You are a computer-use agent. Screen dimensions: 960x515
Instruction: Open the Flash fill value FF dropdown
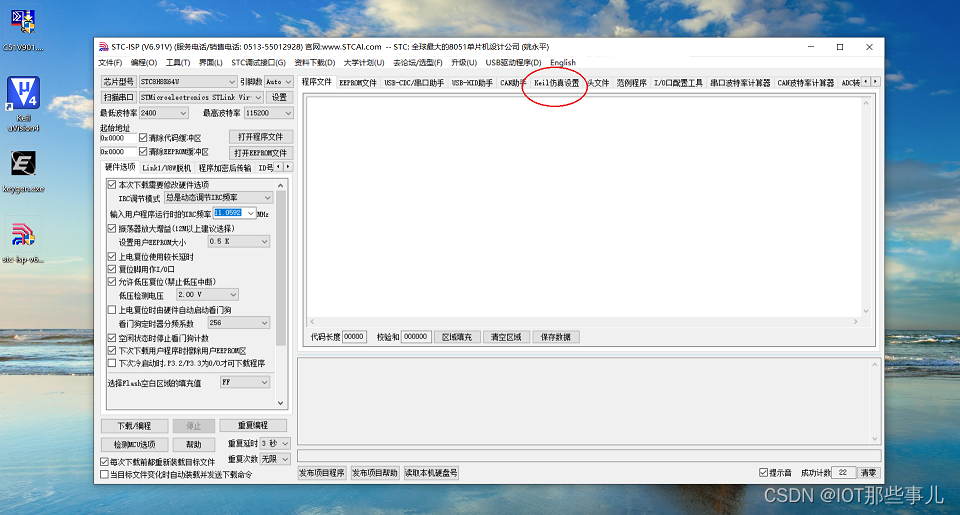coord(244,382)
